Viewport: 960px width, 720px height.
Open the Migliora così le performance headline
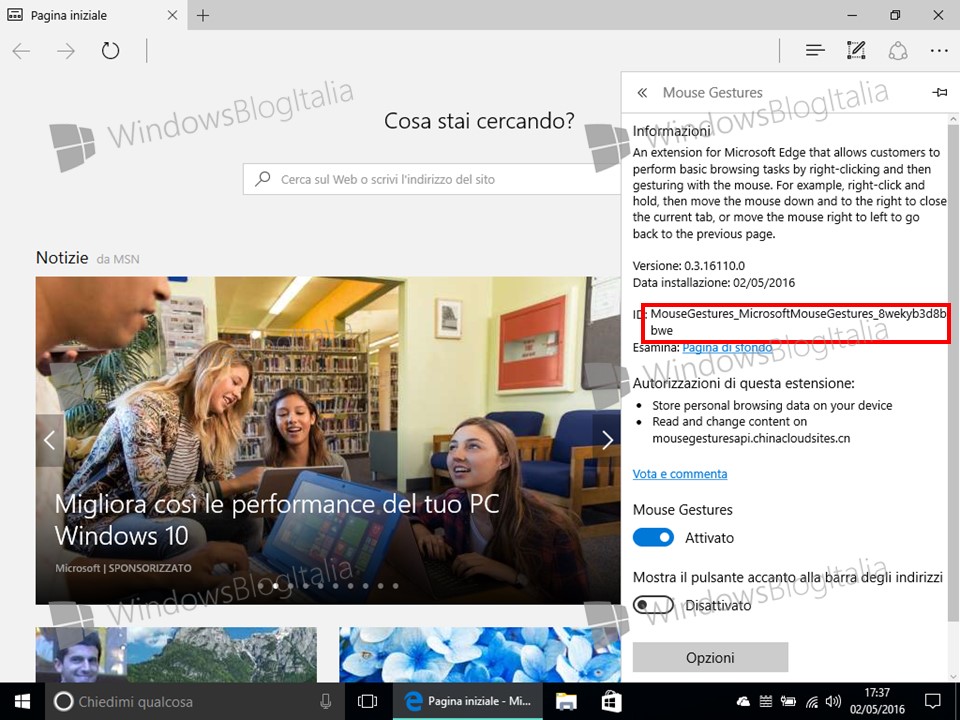pos(277,520)
